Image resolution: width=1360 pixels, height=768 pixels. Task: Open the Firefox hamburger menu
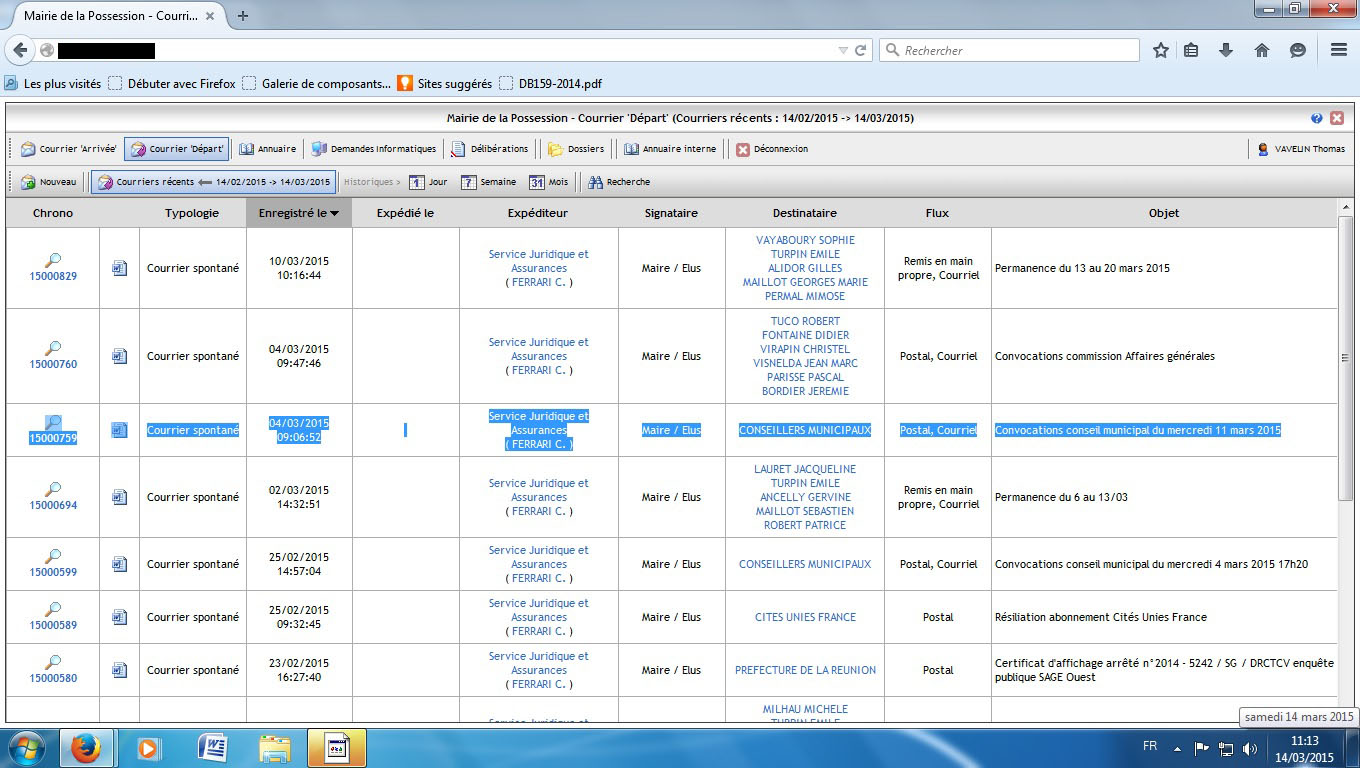(1339, 50)
